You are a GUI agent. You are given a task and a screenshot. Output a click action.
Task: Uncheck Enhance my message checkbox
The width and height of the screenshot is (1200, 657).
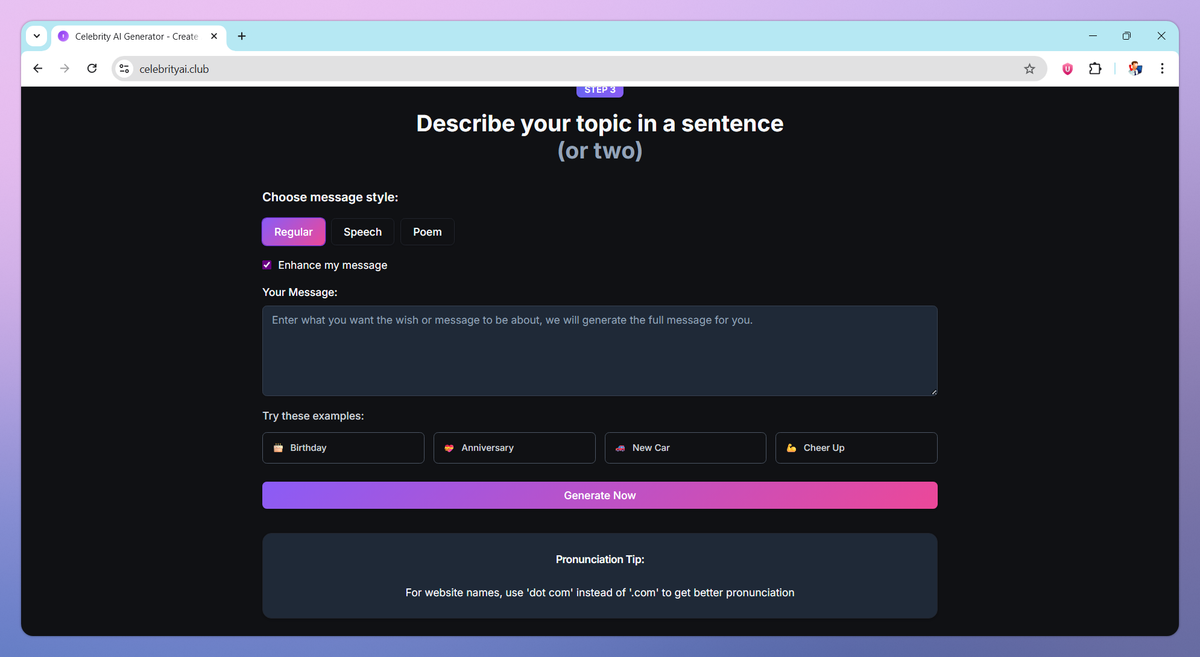coord(267,265)
